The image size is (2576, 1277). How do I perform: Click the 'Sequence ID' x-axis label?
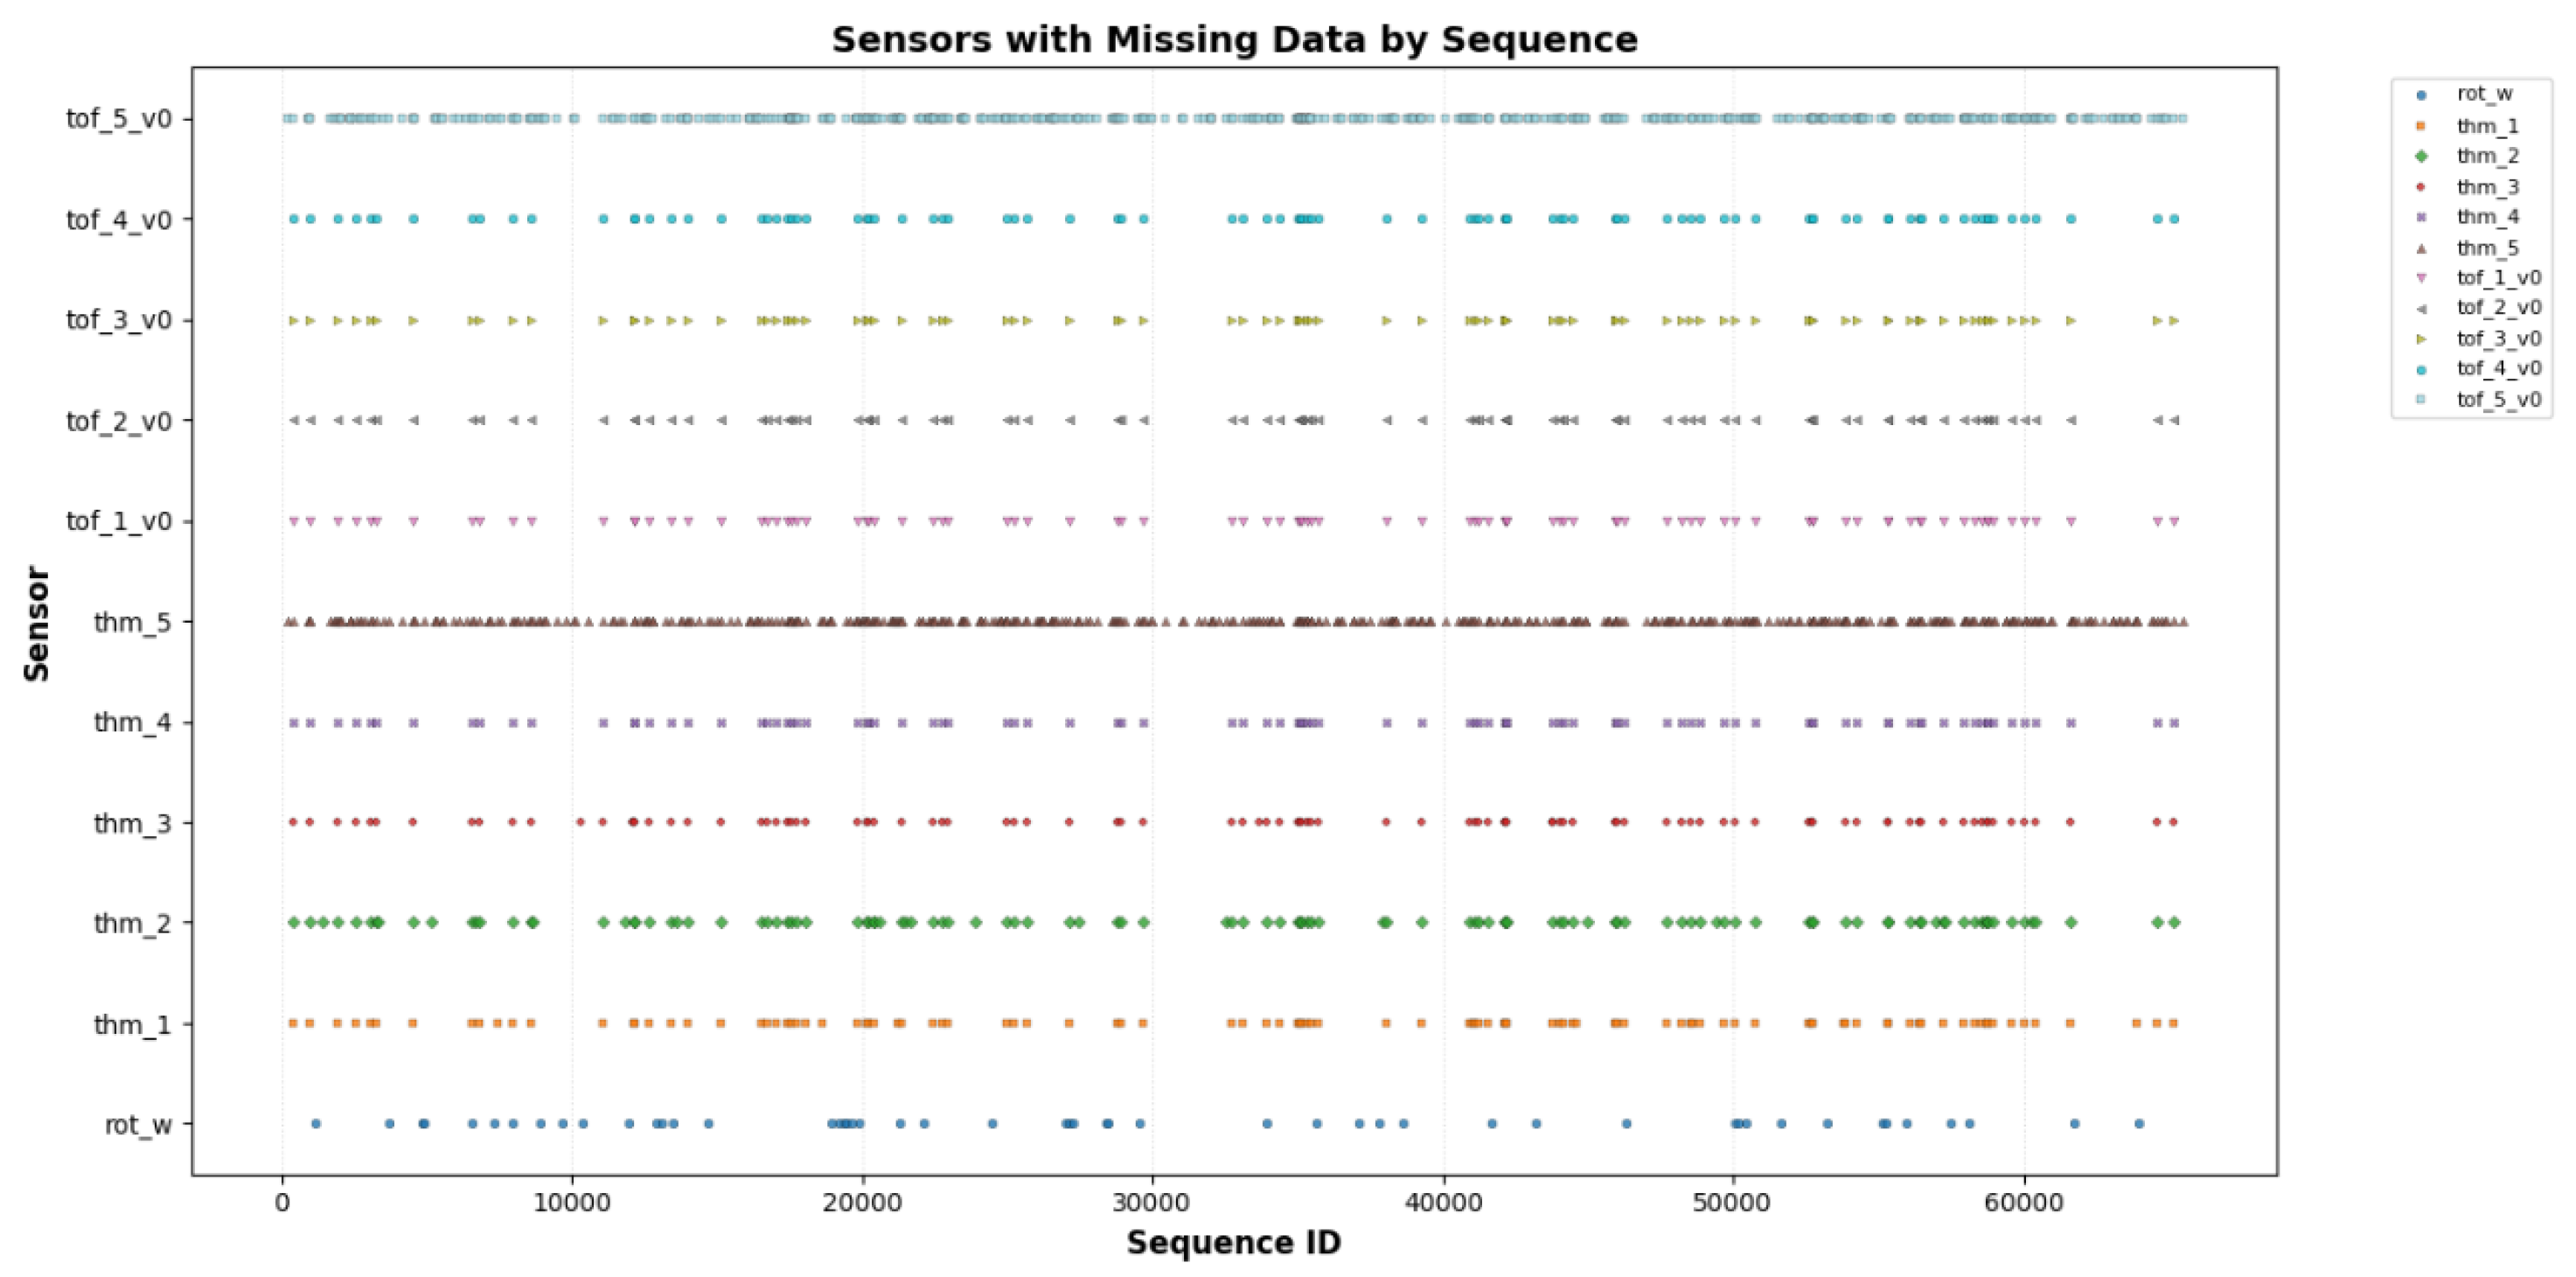pos(1233,1242)
